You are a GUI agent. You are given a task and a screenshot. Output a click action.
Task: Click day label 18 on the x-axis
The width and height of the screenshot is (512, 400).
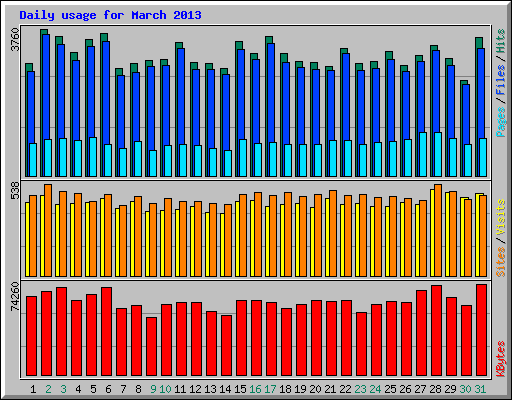285,389
